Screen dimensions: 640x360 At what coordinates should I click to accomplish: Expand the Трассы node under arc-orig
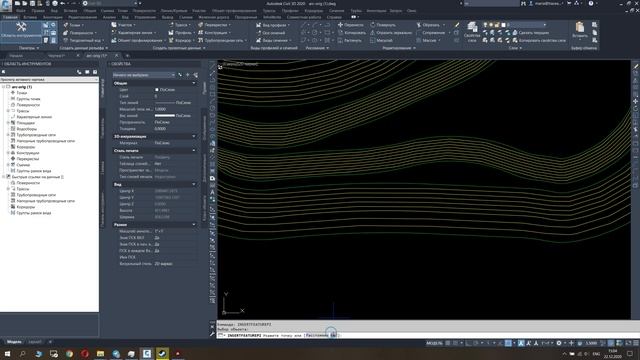coord(8,111)
